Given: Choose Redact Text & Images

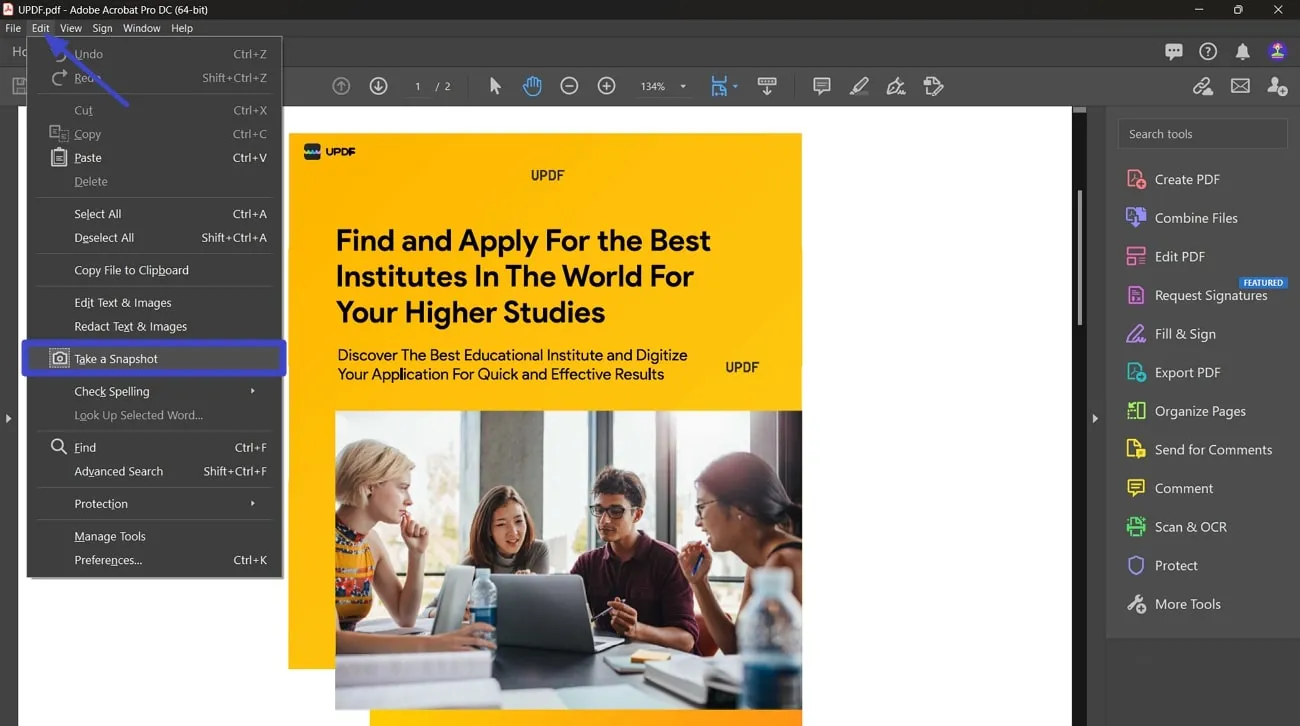Looking at the screenshot, I should pyautogui.click(x=131, y=326).
